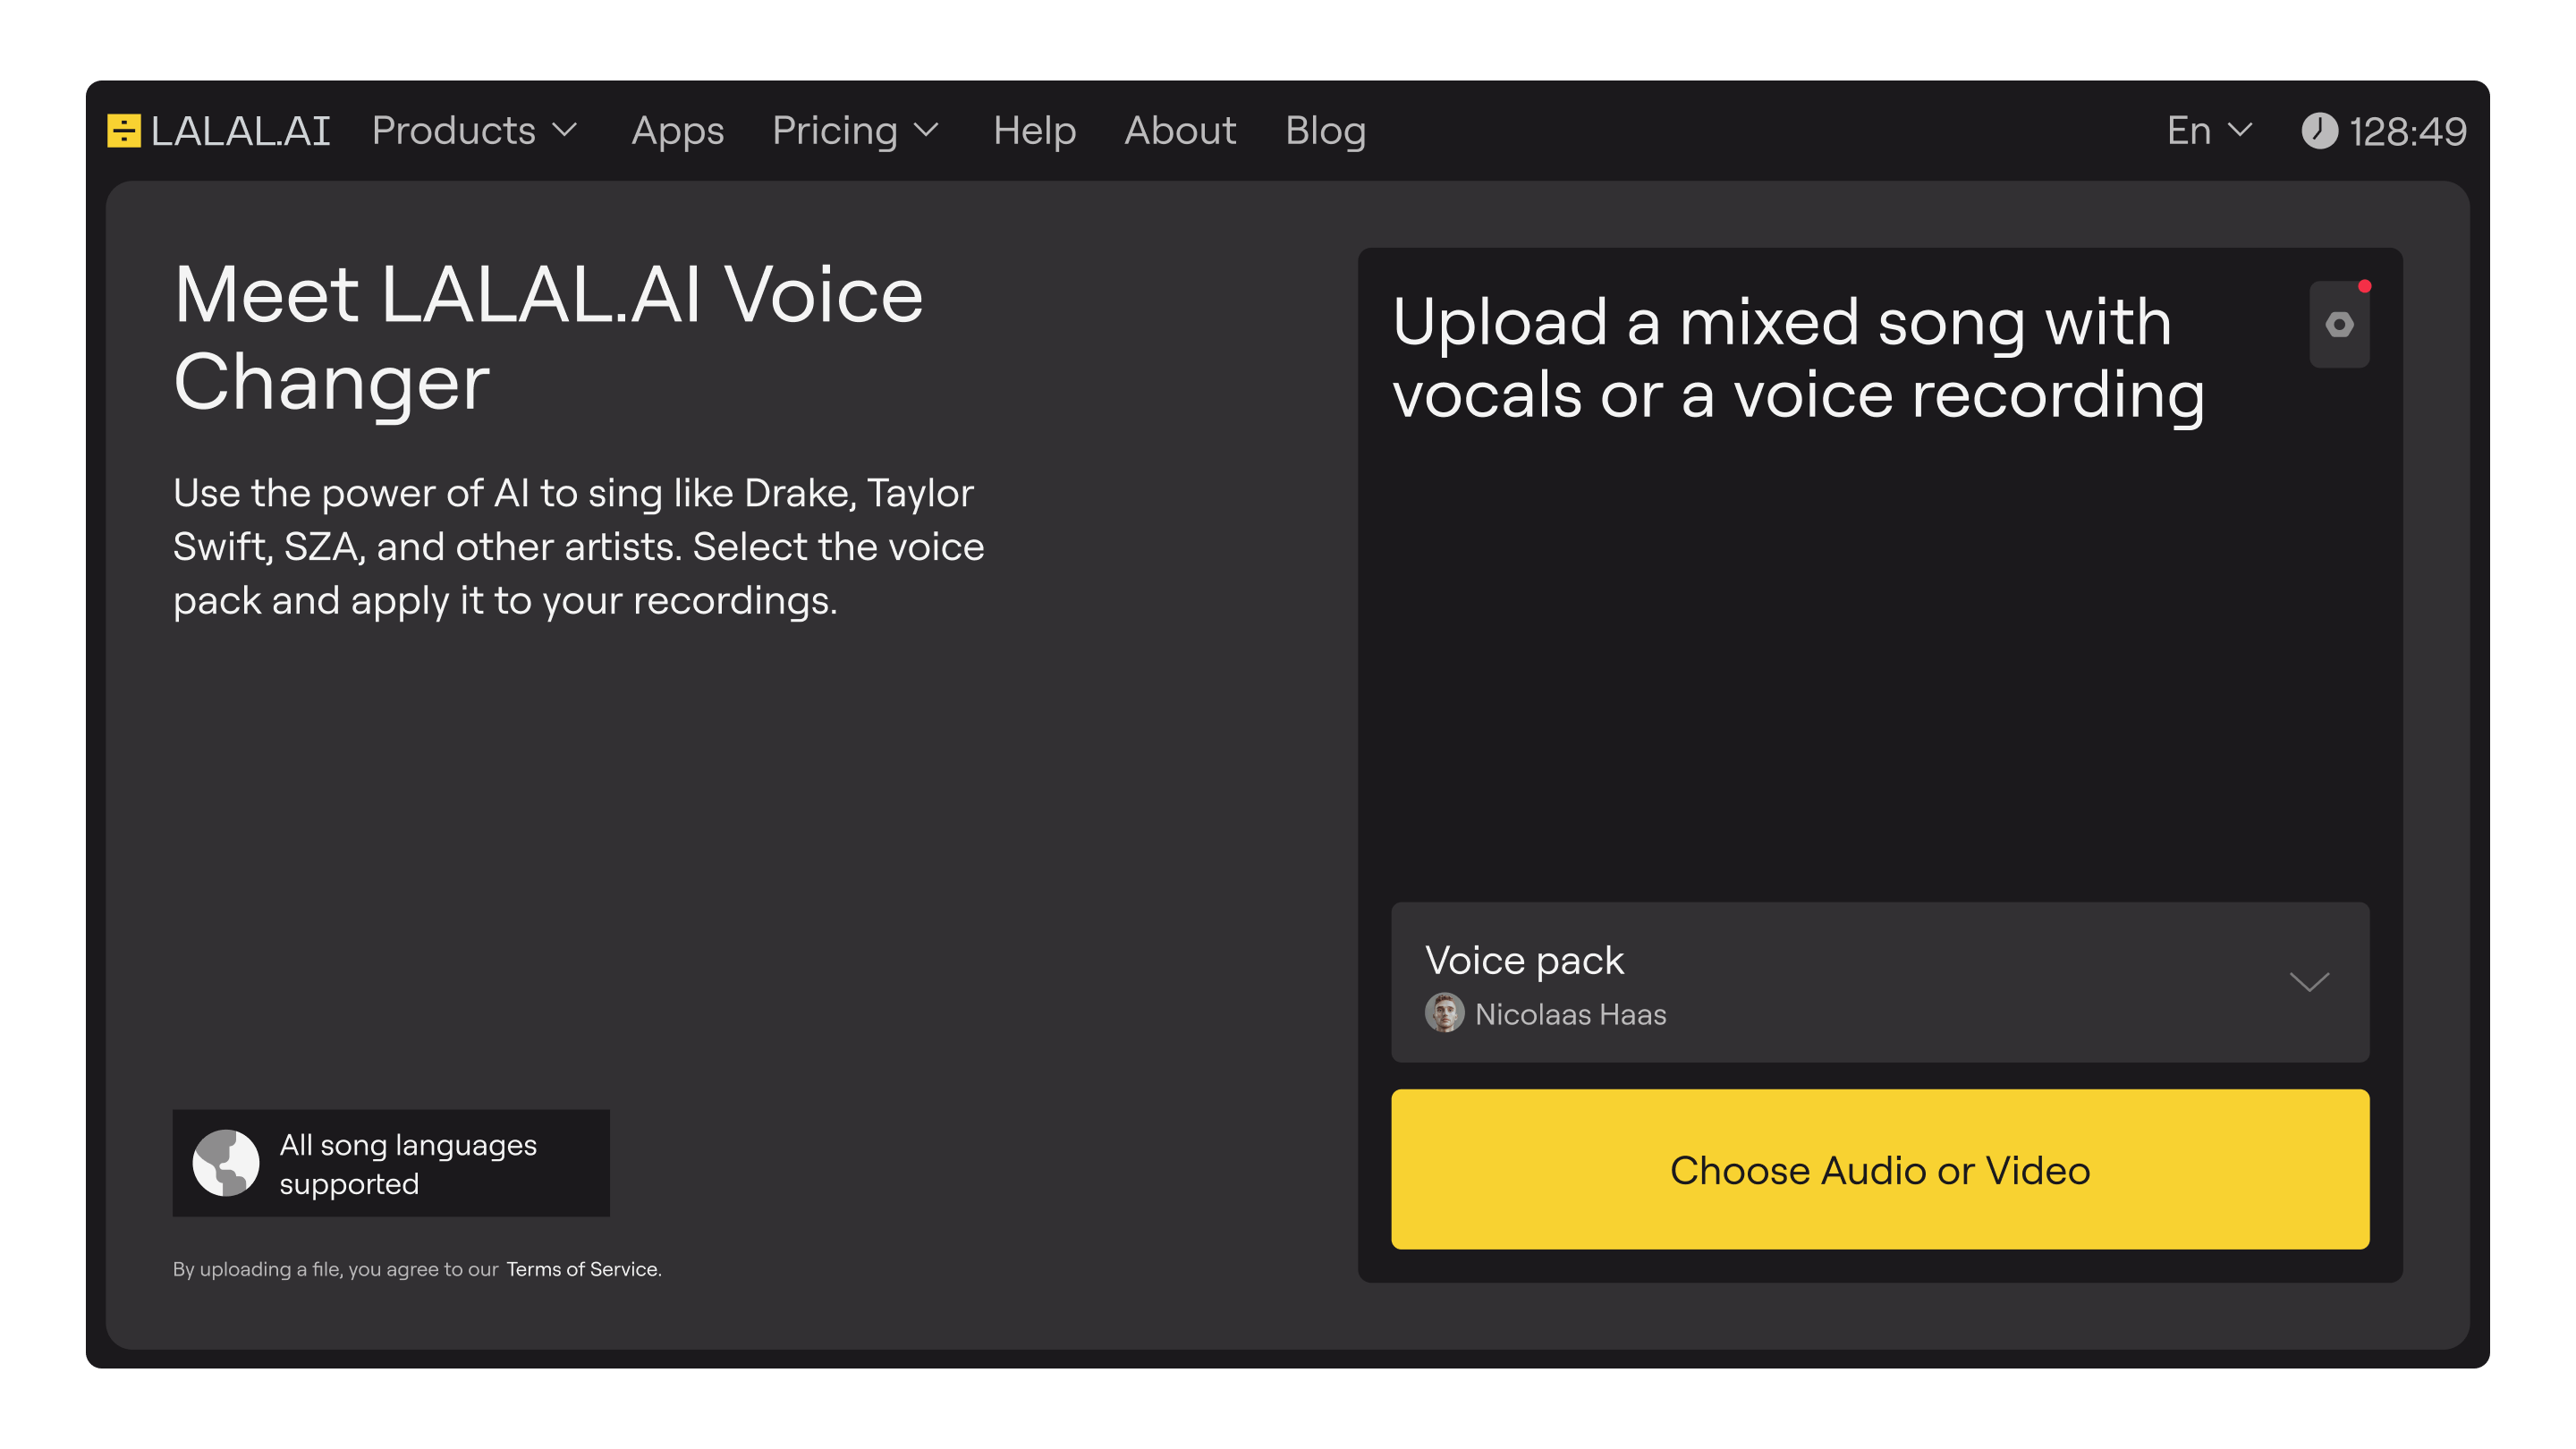Click the Products menu label
Screen dimensions: 2576x1449
pyautogui.click(x=454, y=131)
